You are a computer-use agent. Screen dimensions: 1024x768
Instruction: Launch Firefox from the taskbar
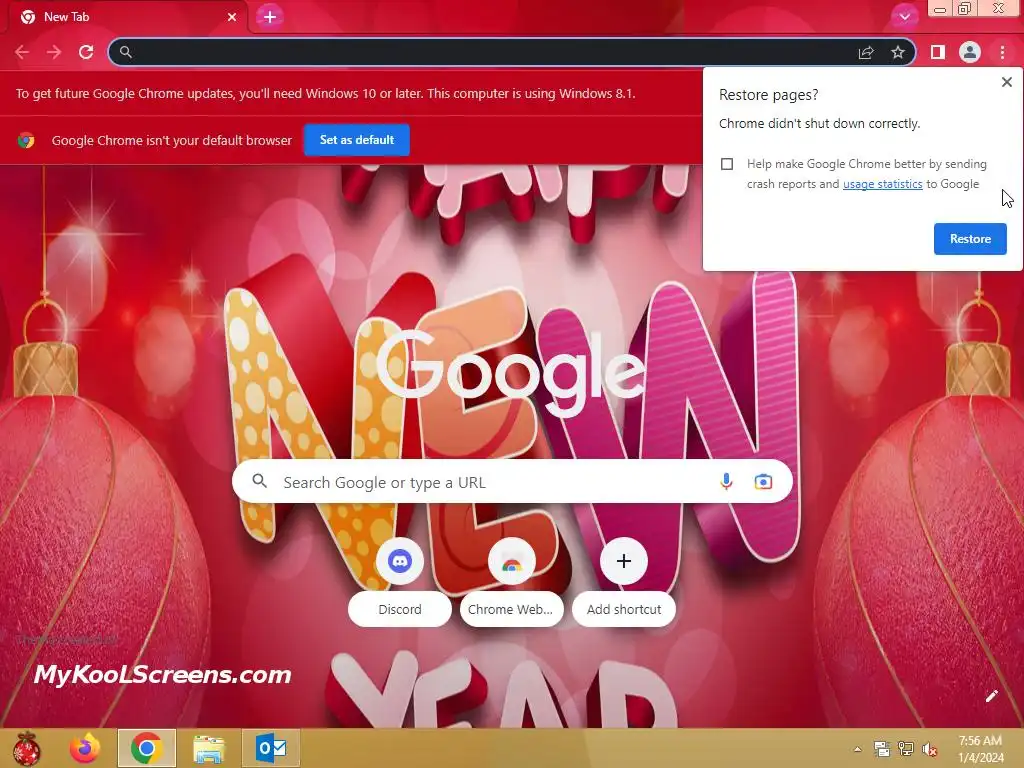click(85, 748)
